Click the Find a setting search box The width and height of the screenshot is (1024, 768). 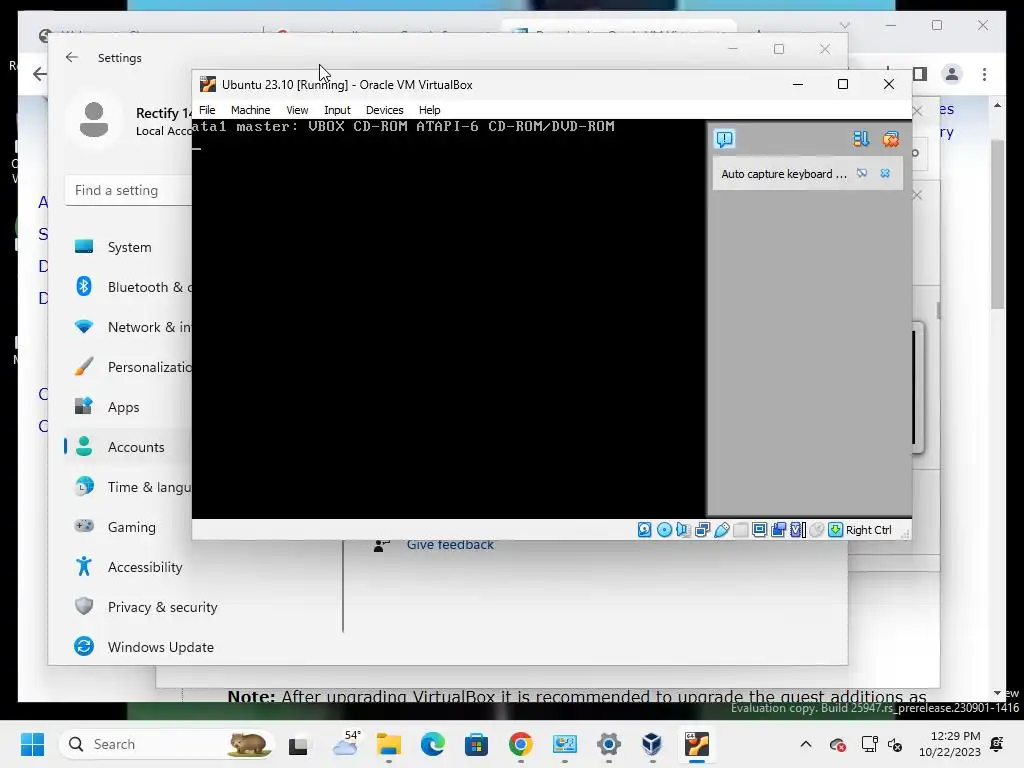click(x=129, y=190)
